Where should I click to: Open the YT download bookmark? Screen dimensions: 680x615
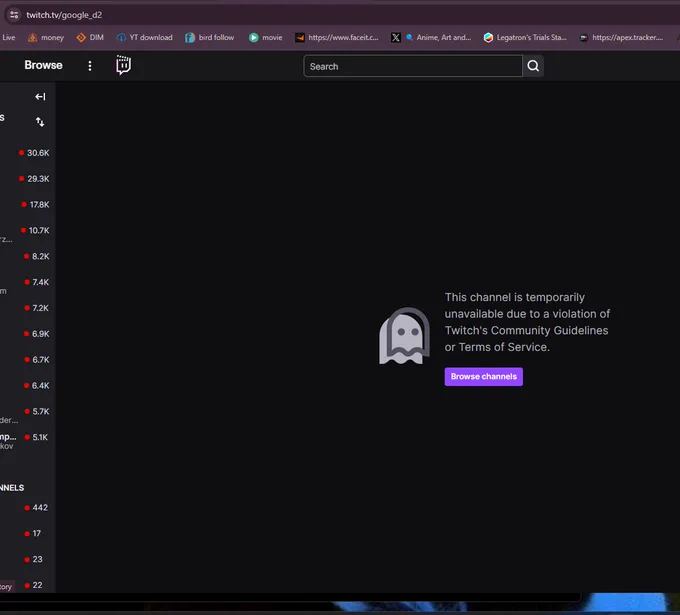click(x=144, y=38)
